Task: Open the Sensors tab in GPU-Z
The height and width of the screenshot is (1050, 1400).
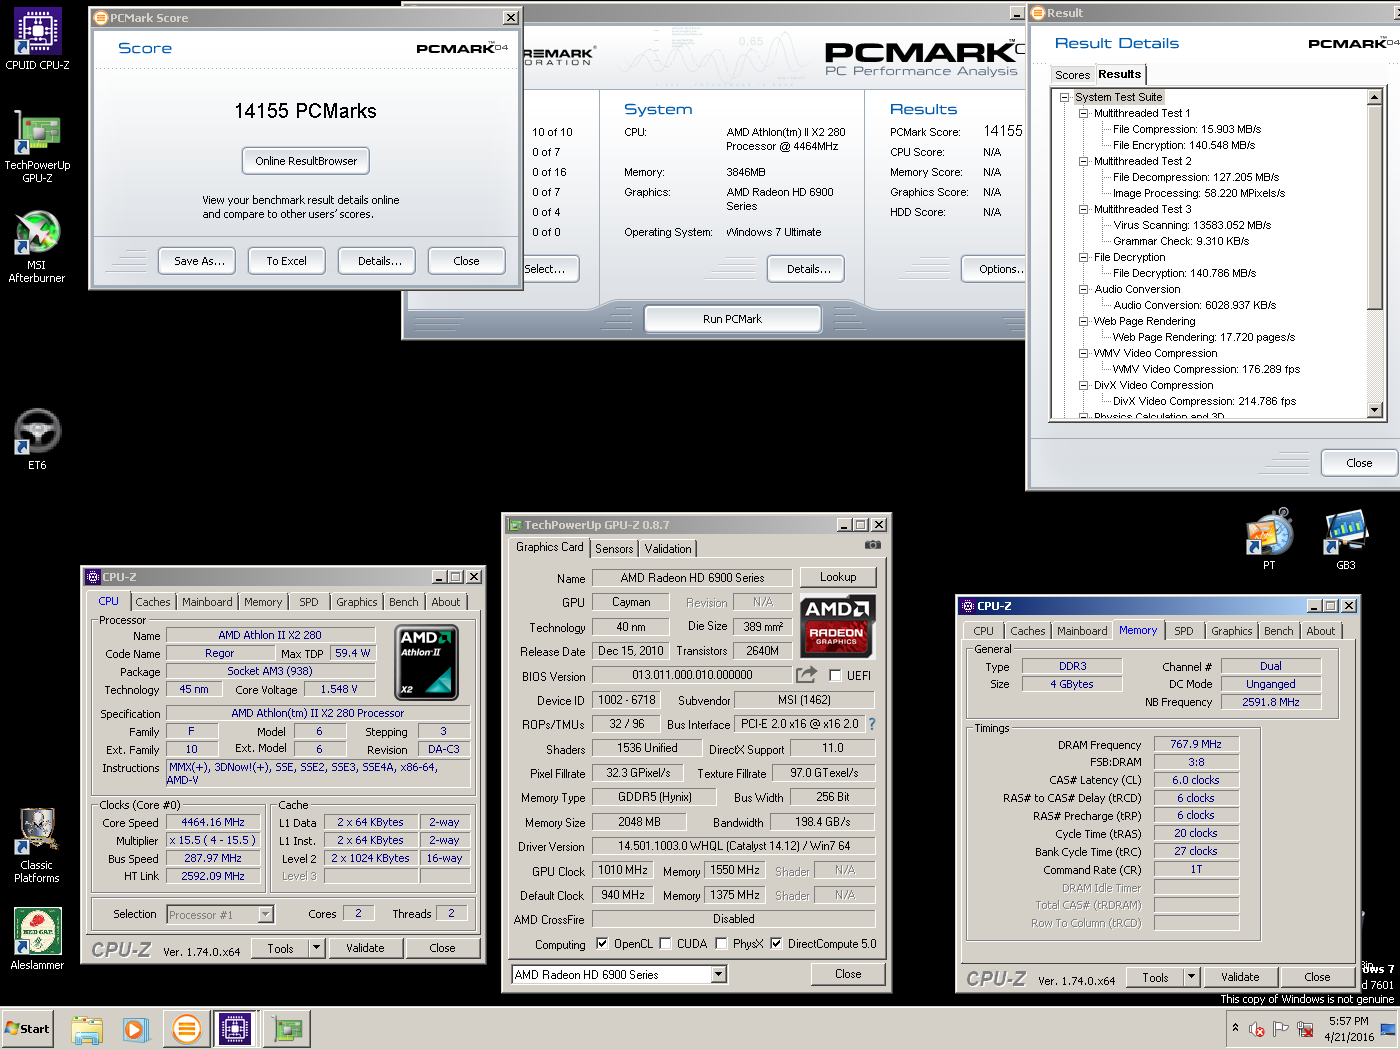Action: (x=614, y=548)
